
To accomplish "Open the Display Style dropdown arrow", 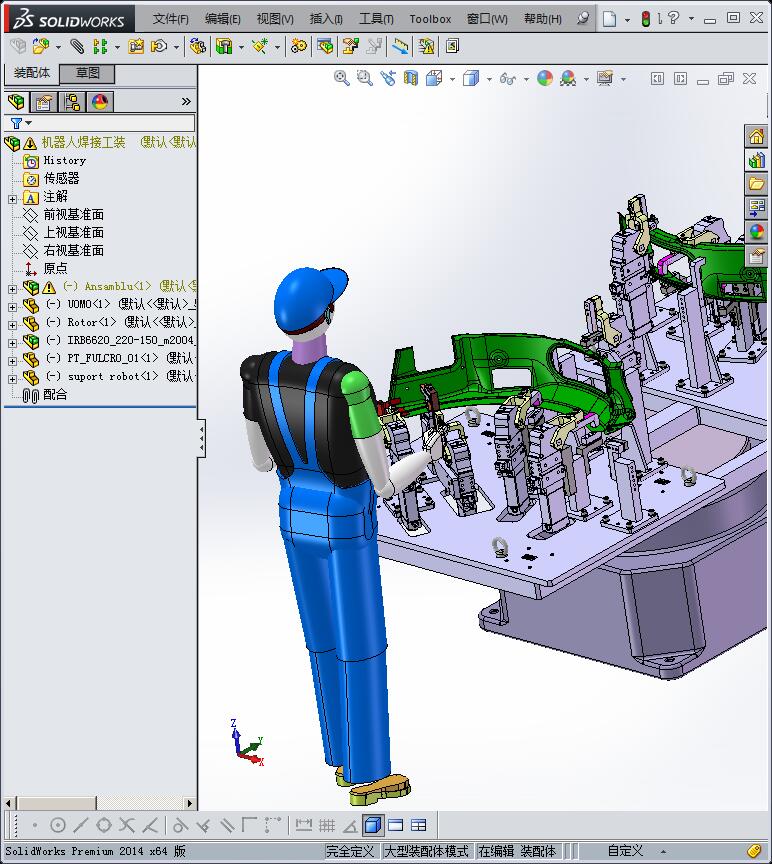I will pos(489,79).
